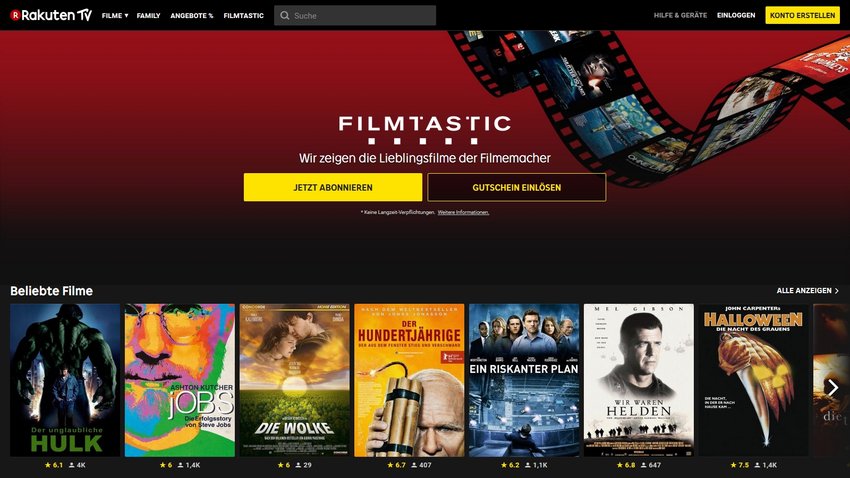This screenshot has width=850, height=478.
Task: Expand the Filme dropdown menu
Action: pyautogui.click(x=115, y=16)
